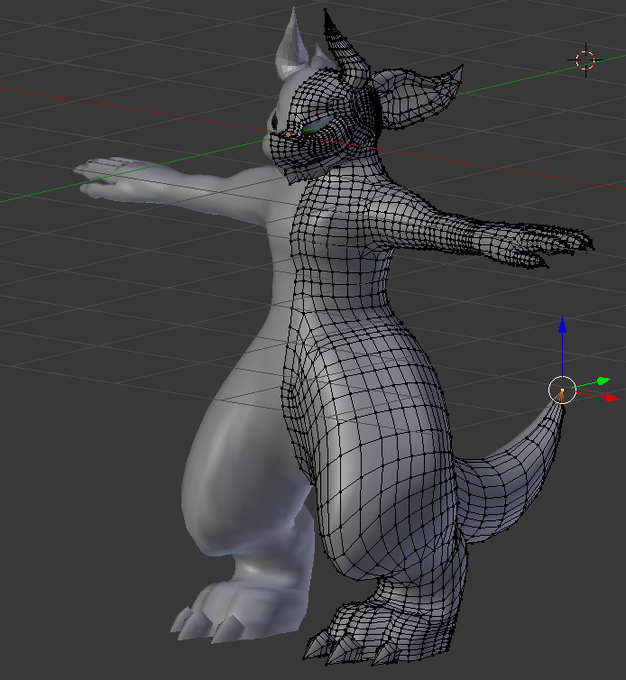
Task: Click the red X-axis arrow of the gizmo
Action: pos(612,397)
